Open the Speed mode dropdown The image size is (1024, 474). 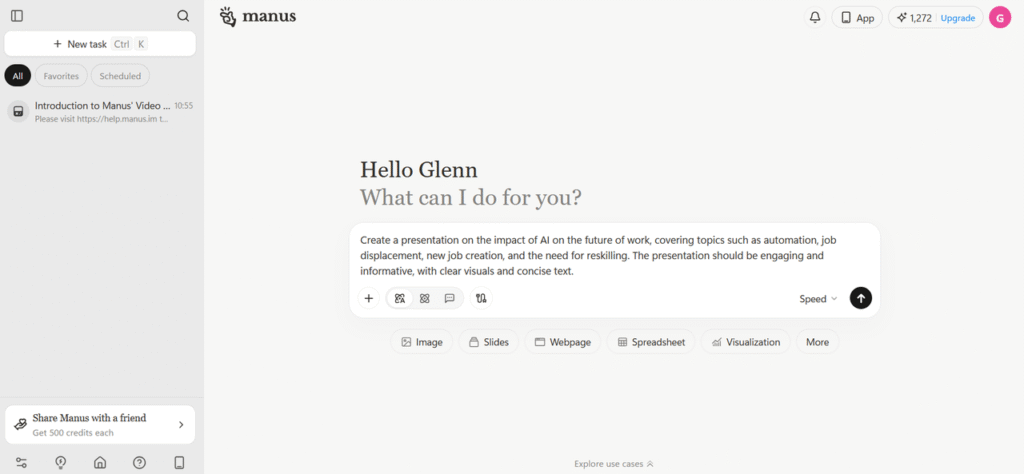point(818,298)
